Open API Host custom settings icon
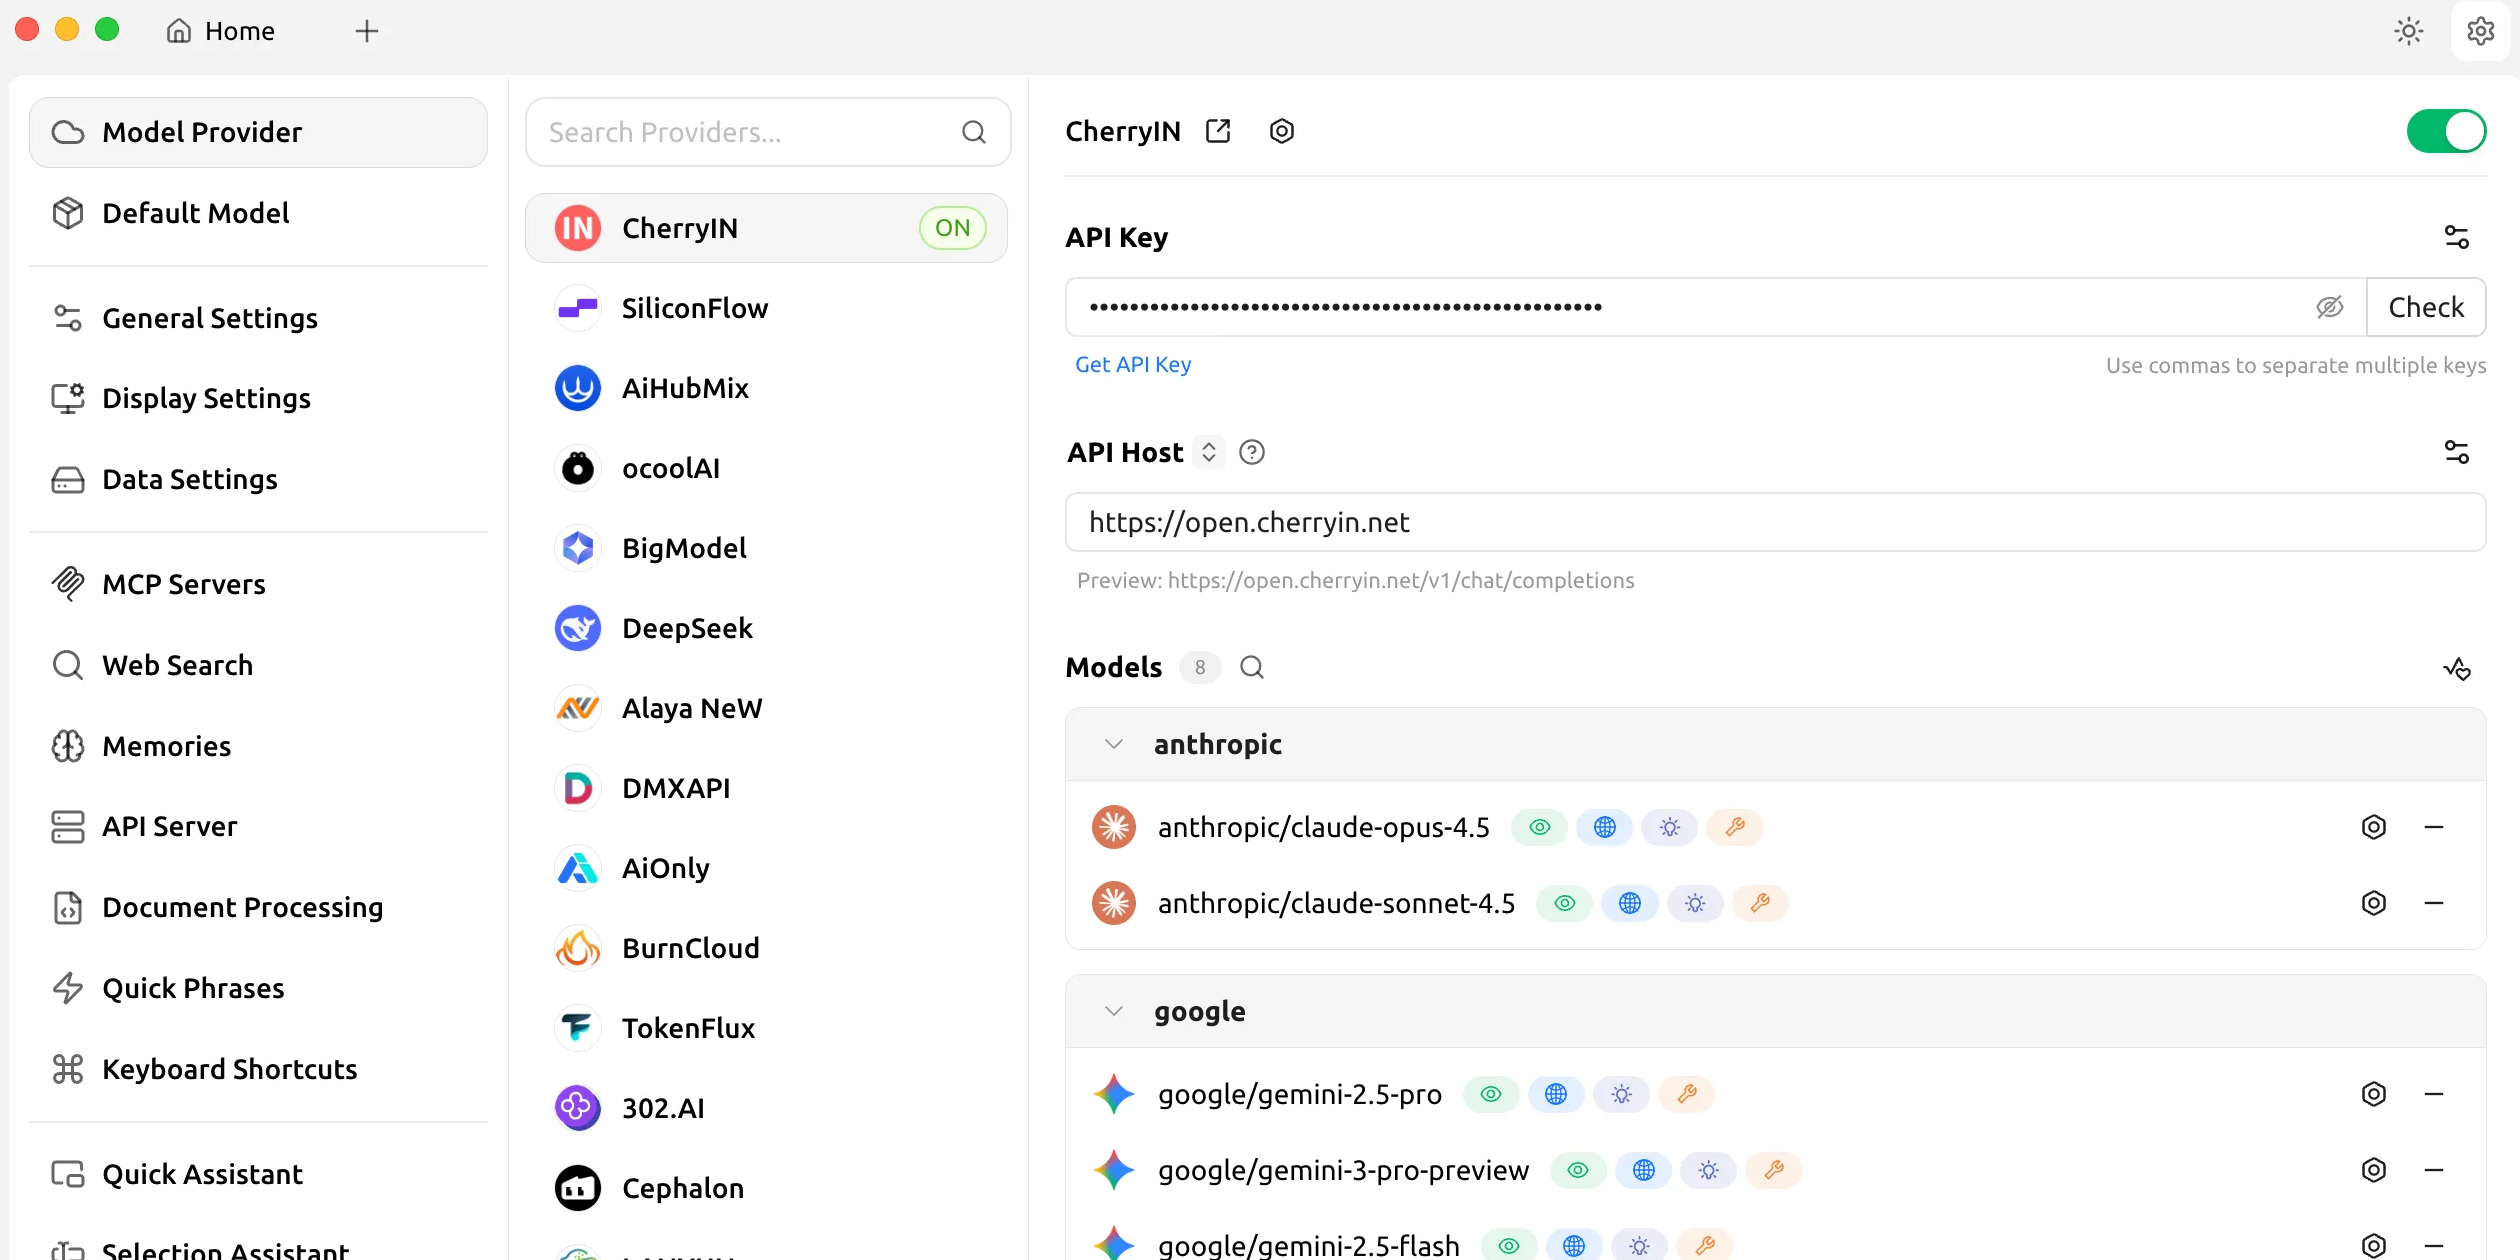The image size is (2520, 1260). [2457, 452]
